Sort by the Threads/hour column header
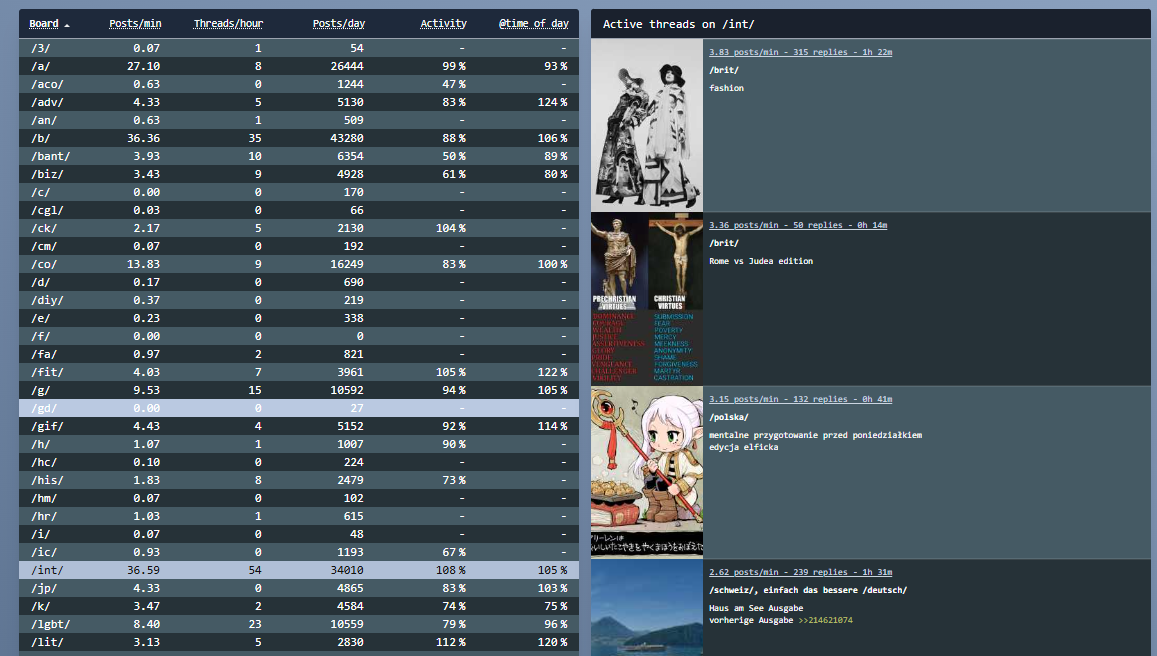 pyautogui.click(x=228, y=24)
